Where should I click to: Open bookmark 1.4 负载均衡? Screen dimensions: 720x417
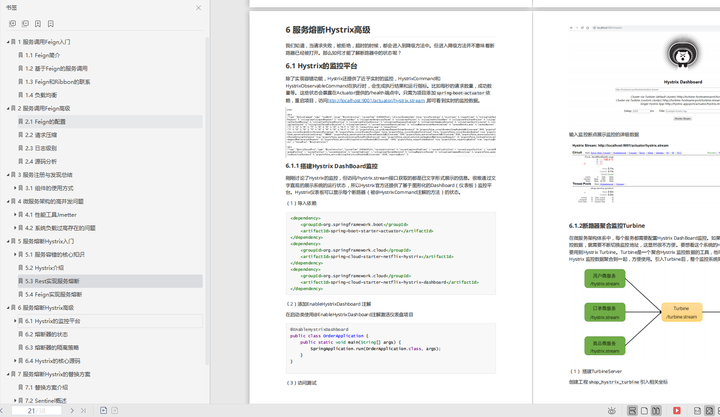point(41,95)
